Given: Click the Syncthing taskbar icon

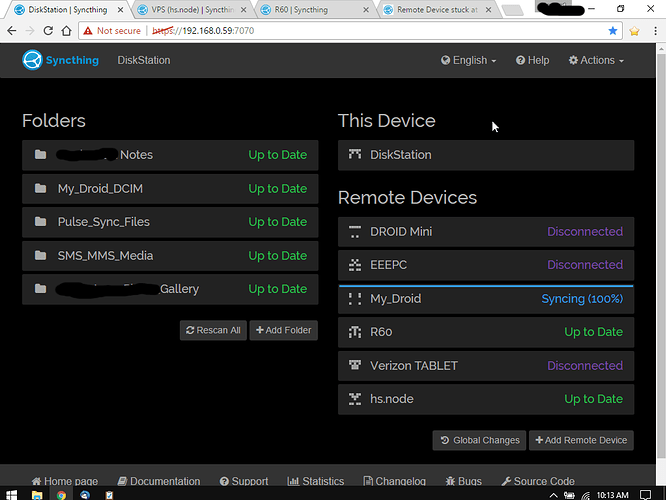Looking at the screenshot, I should (x=85, y=495).
